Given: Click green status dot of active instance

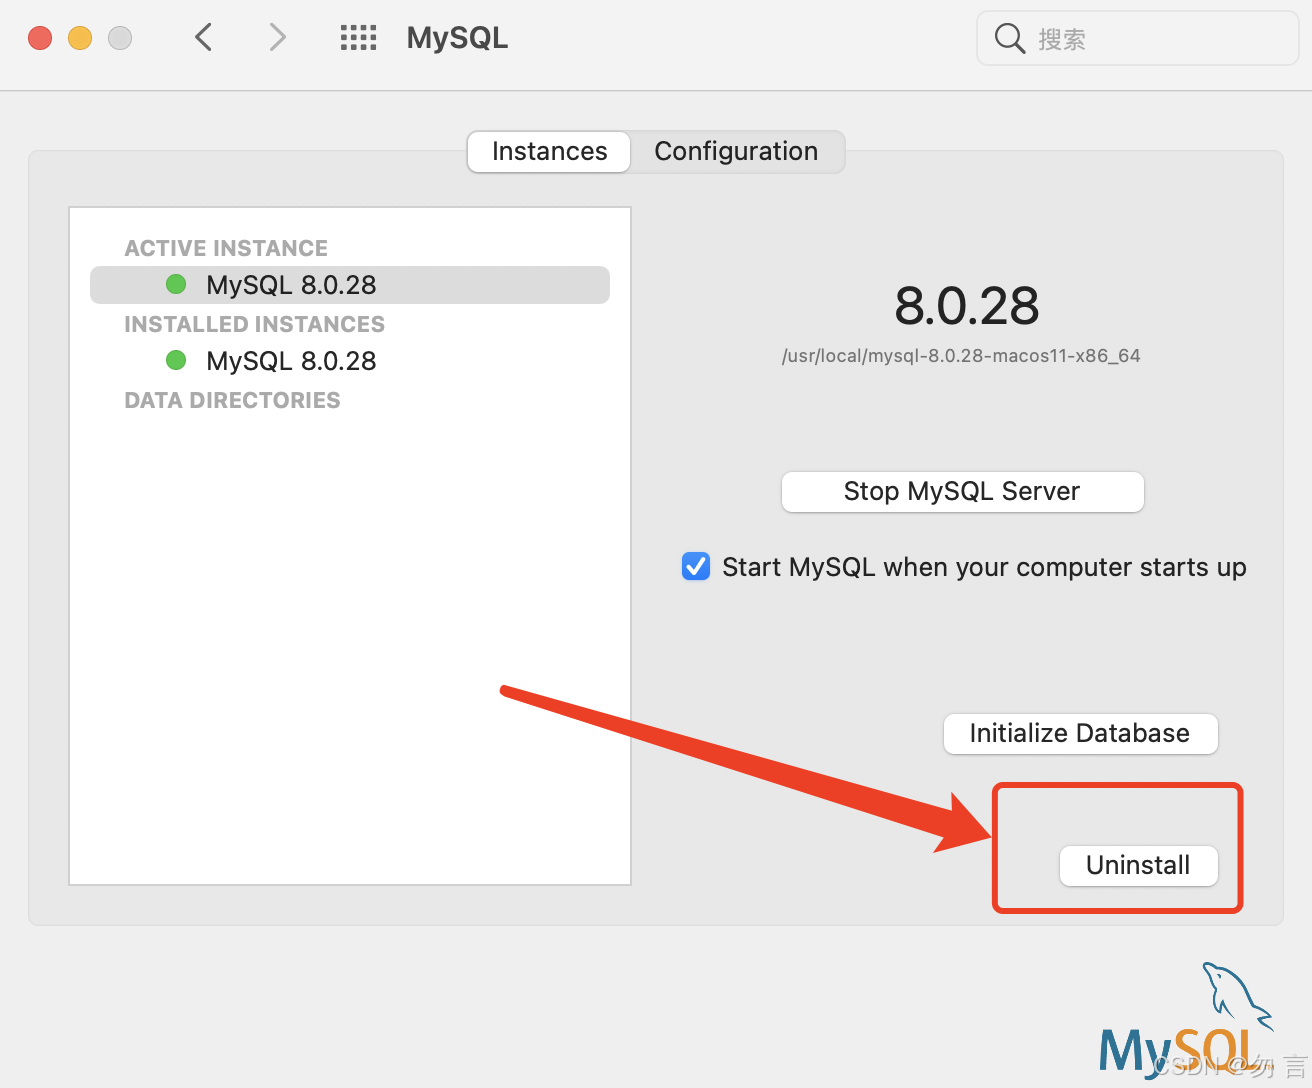Looking at the screenshot, I should (176, 284).
